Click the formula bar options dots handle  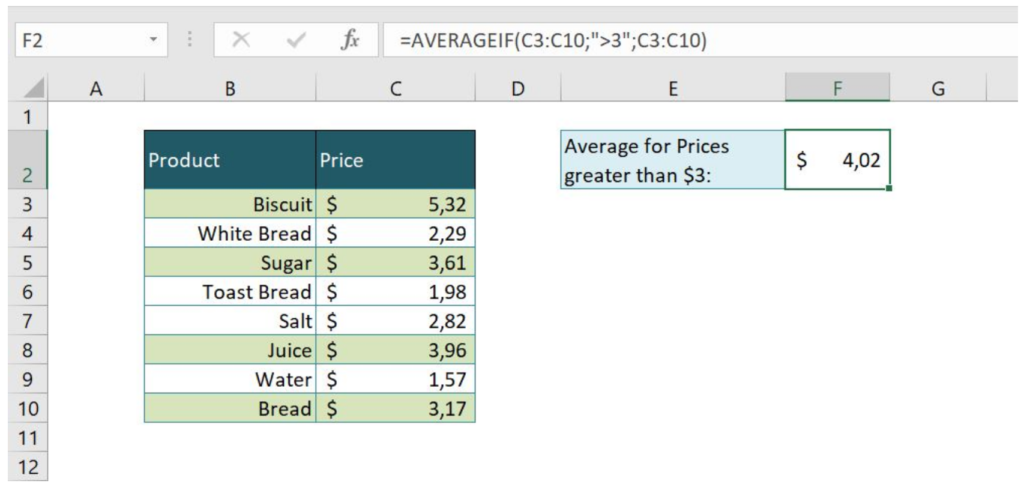point(190,41)
